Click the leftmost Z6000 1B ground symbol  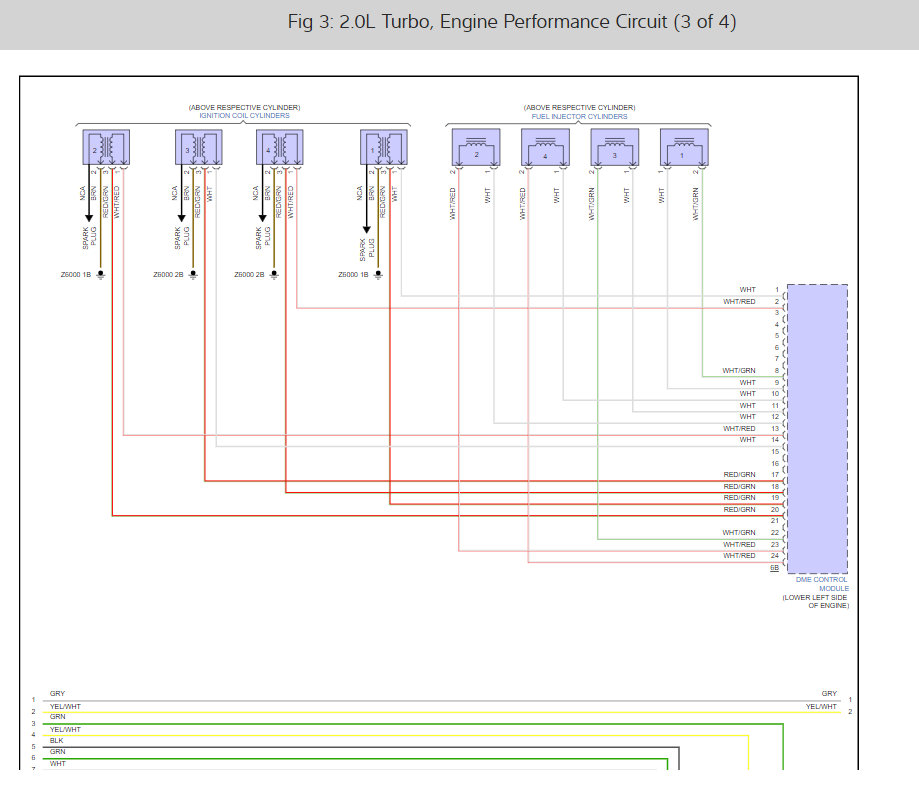(101, 274)
